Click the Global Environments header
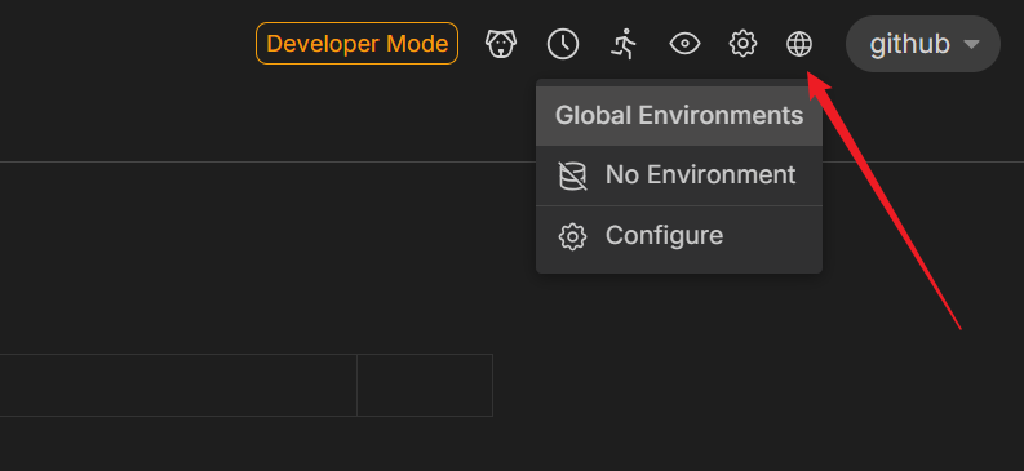The width and height of the screenshot is (1024, 471). [x=679, y=115]
